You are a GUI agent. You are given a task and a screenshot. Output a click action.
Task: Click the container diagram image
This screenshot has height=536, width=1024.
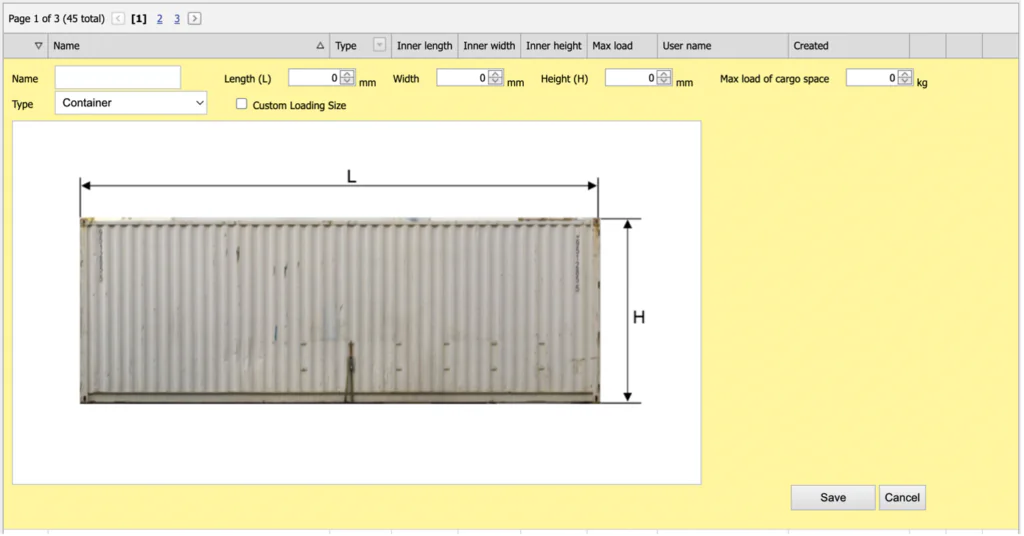click(357, 302)
